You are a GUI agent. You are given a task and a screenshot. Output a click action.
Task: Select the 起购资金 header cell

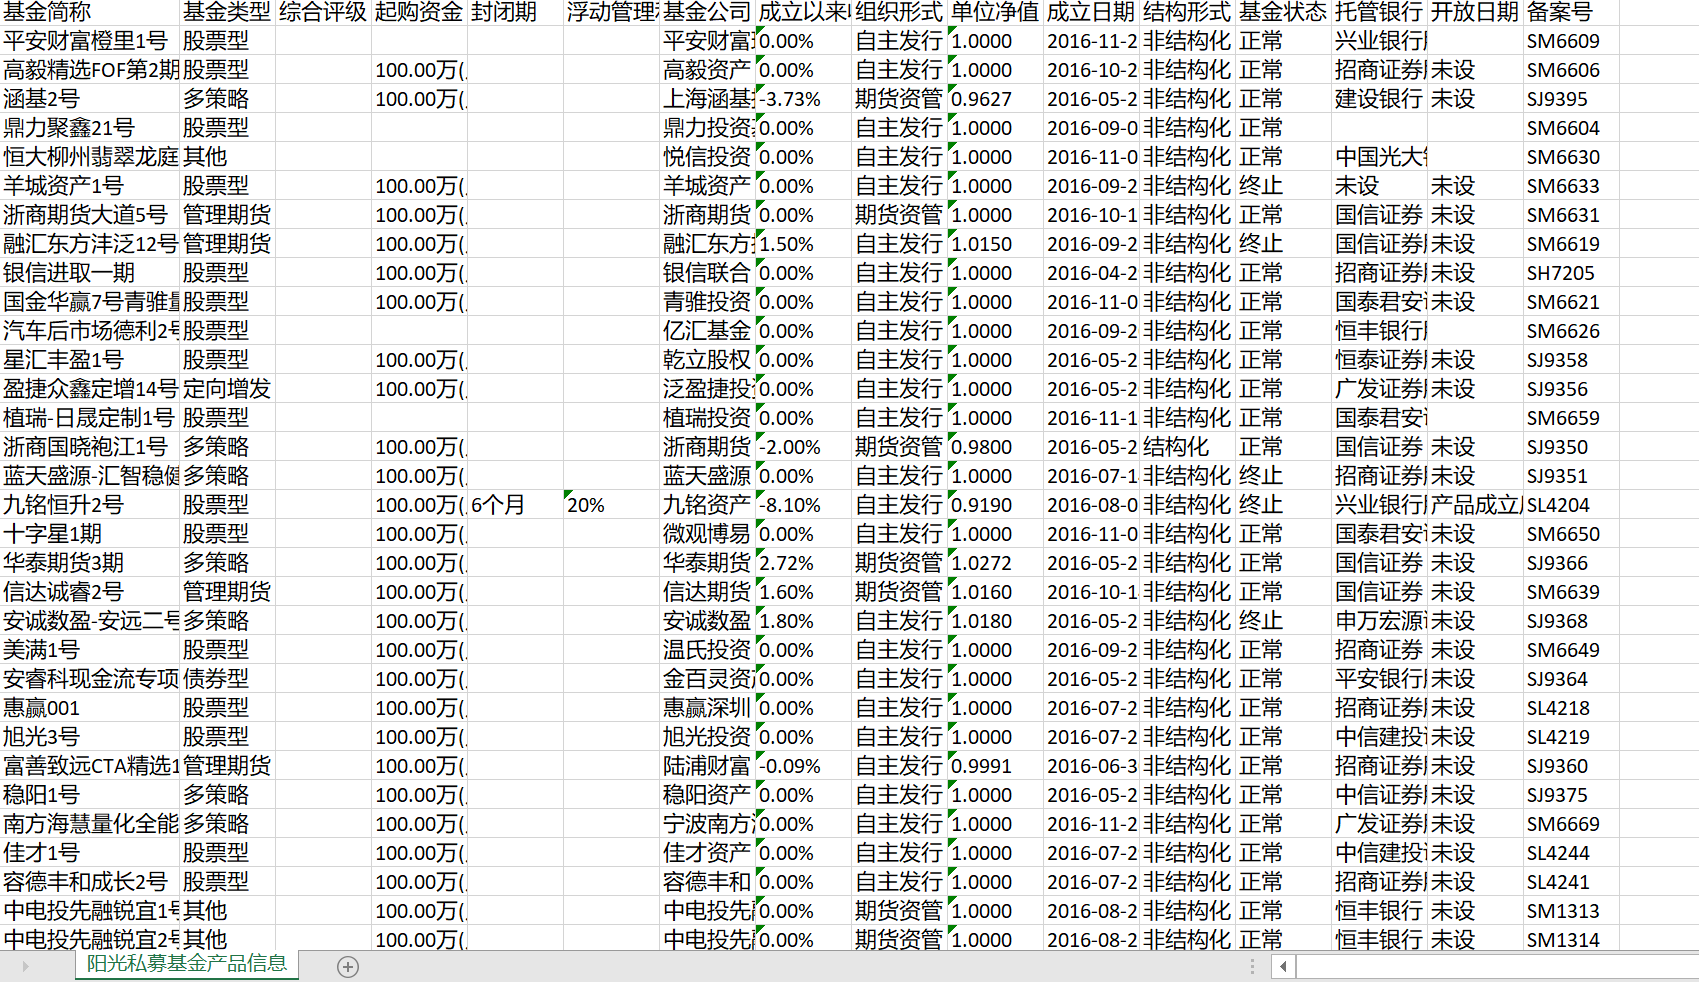[x=419, y=12]
